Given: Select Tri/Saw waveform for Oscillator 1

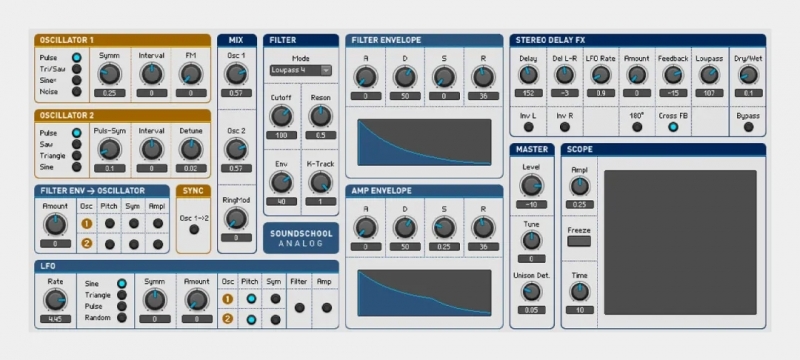Looking at the screenshot, I should pyautogui.click(x=77, y=69).
